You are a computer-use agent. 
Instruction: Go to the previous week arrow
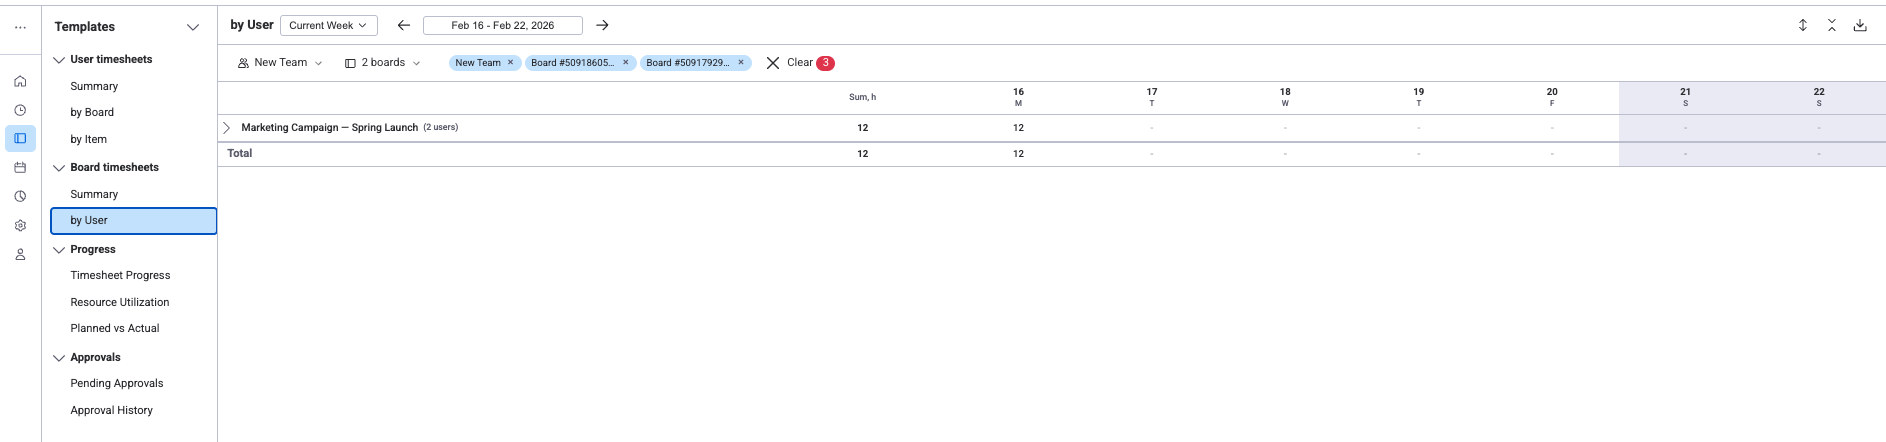tap(404, 25)
